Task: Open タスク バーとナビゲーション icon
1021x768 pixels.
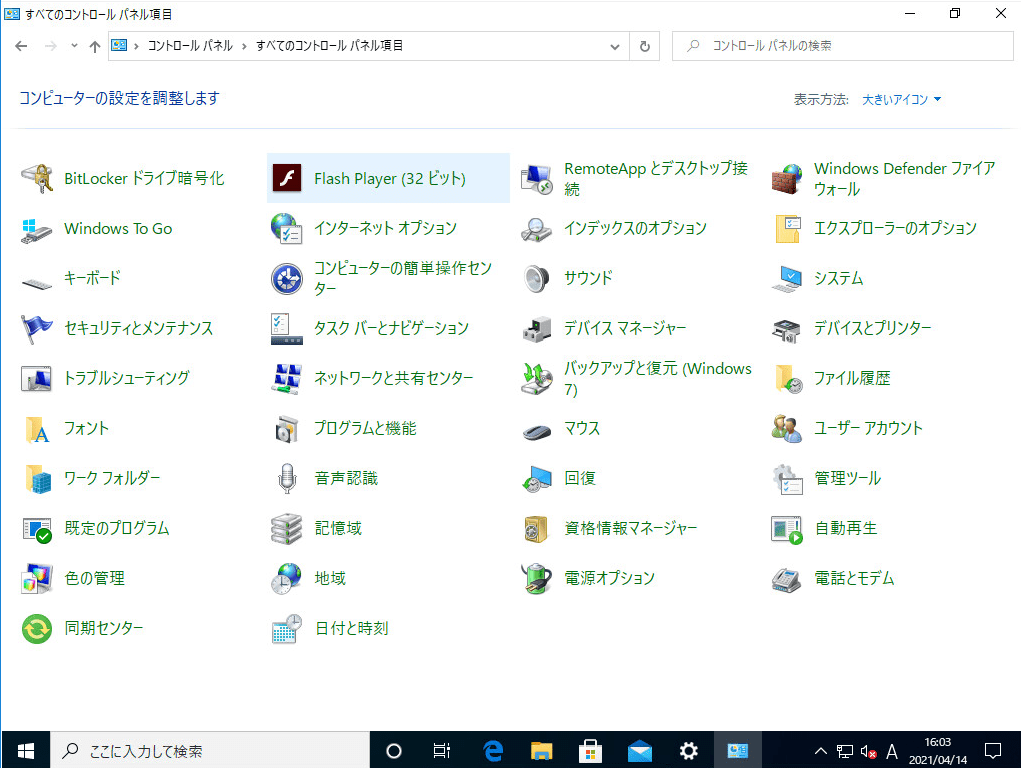Action: pos(287,328)
